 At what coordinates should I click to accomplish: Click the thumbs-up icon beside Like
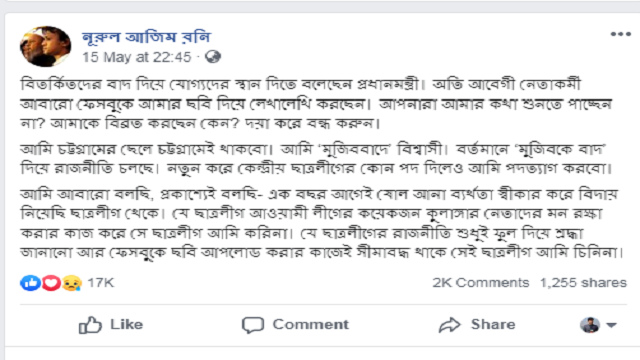pyautogui.click(x=90, y=325)
